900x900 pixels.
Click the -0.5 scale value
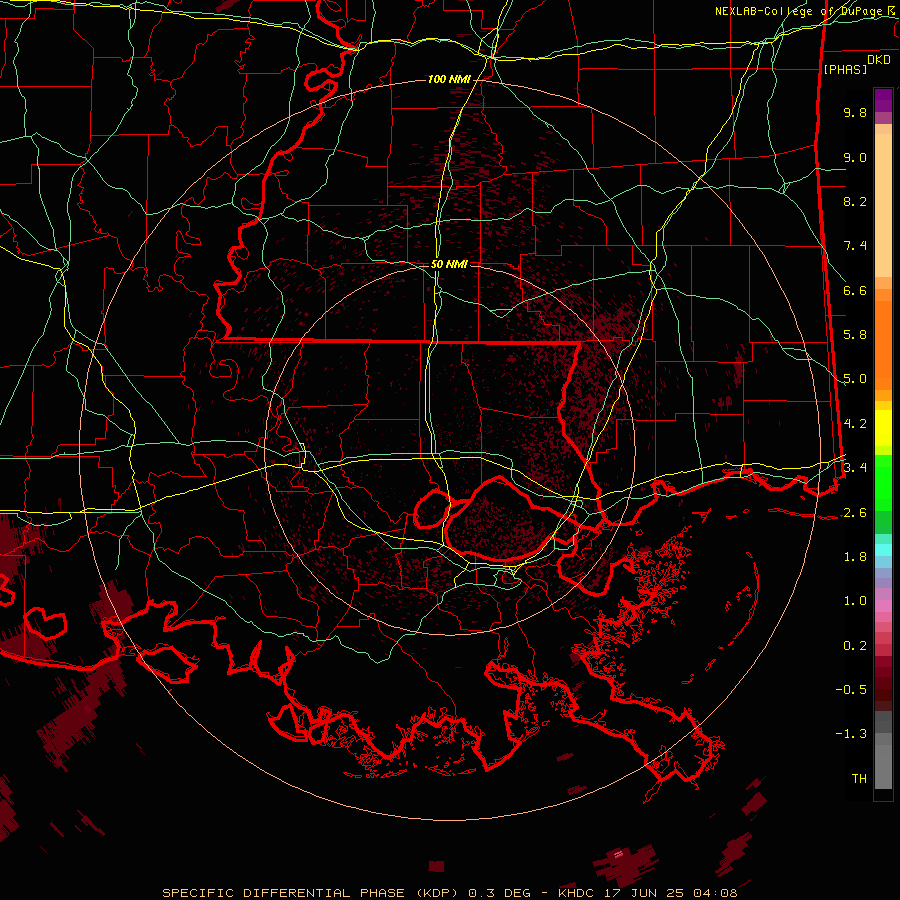point(851,690)
